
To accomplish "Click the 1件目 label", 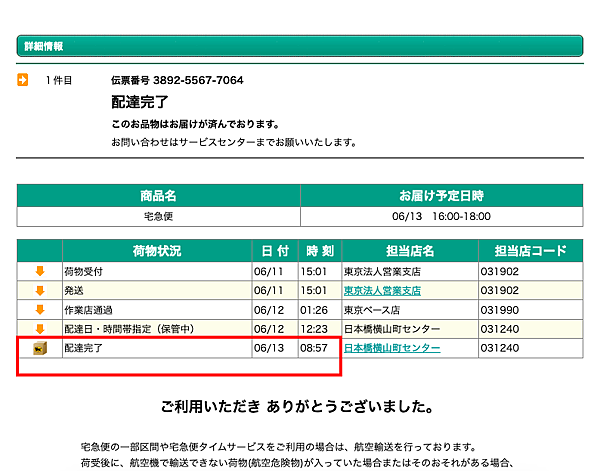I will [x=58, y=80].
